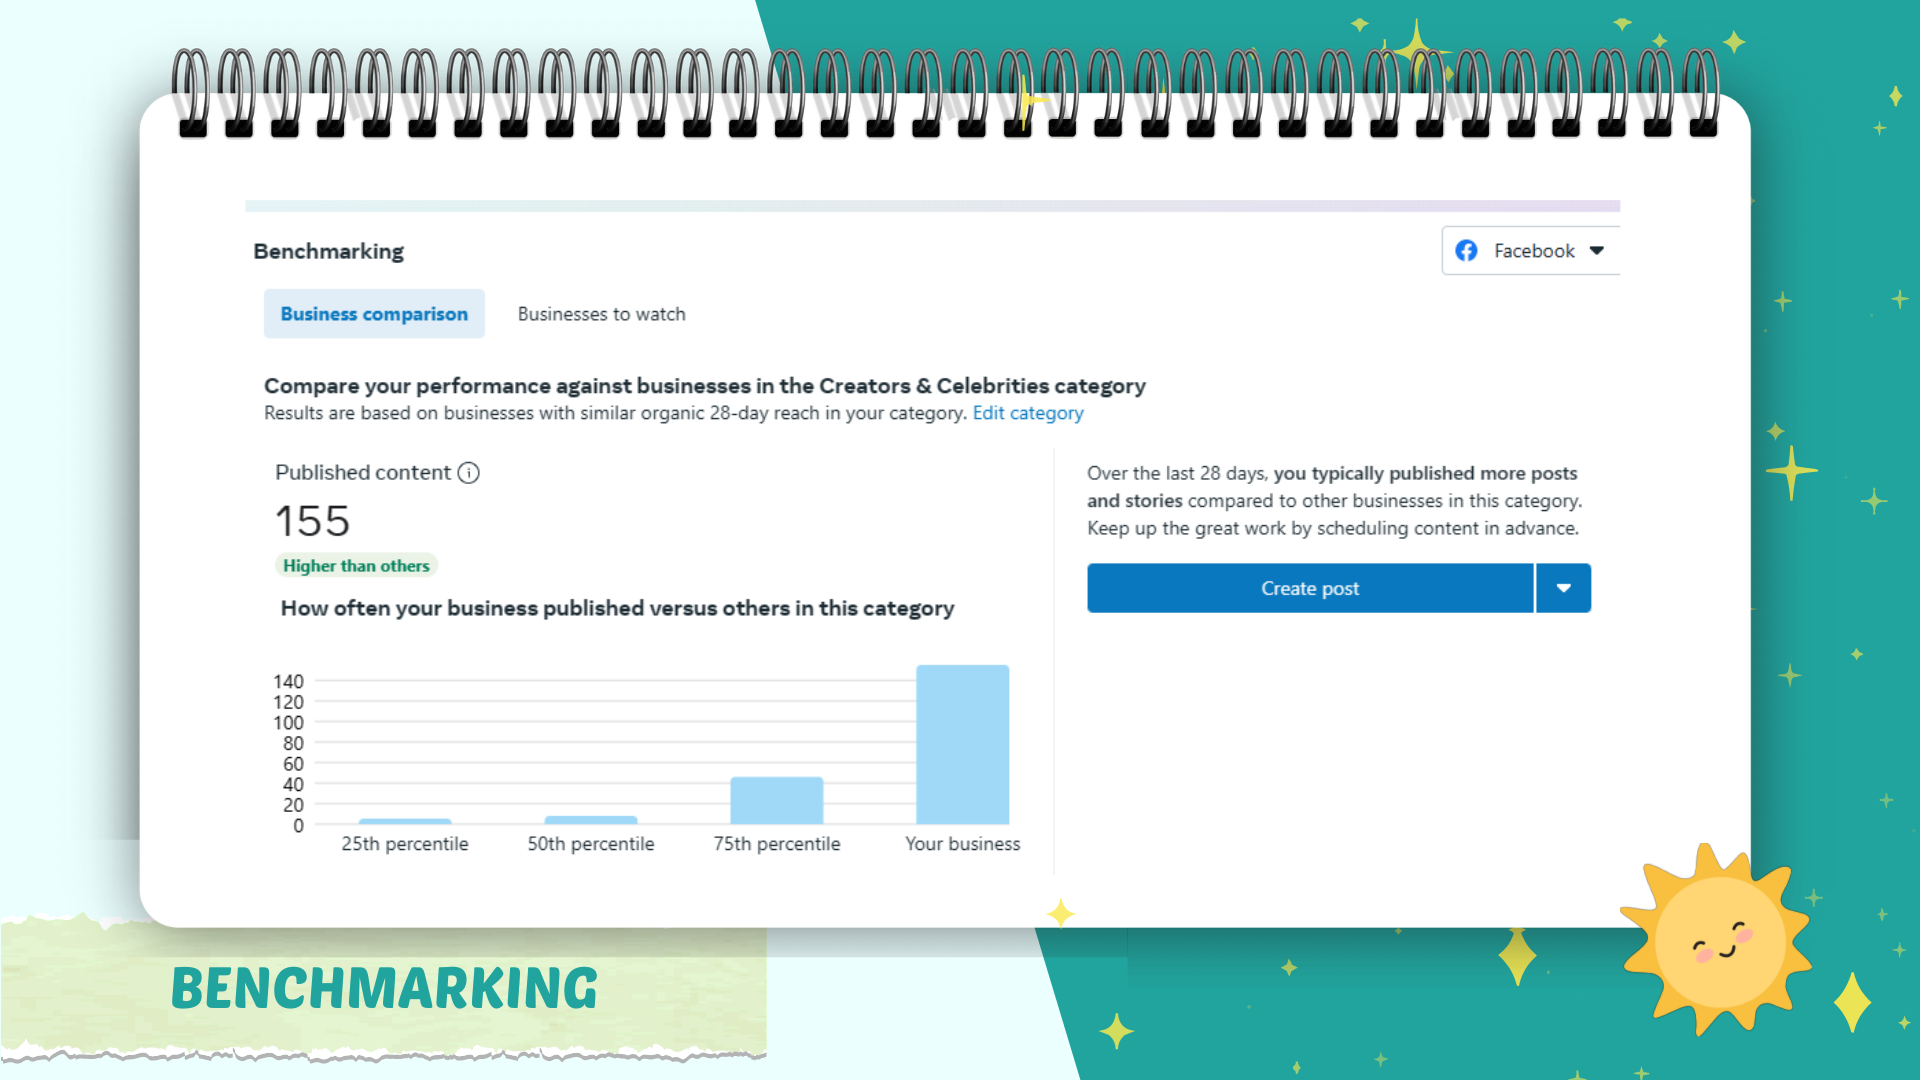Switch to Businesses to watch tab
This screenshot has height=1080, width=1920.
click(x=601, y=314)
